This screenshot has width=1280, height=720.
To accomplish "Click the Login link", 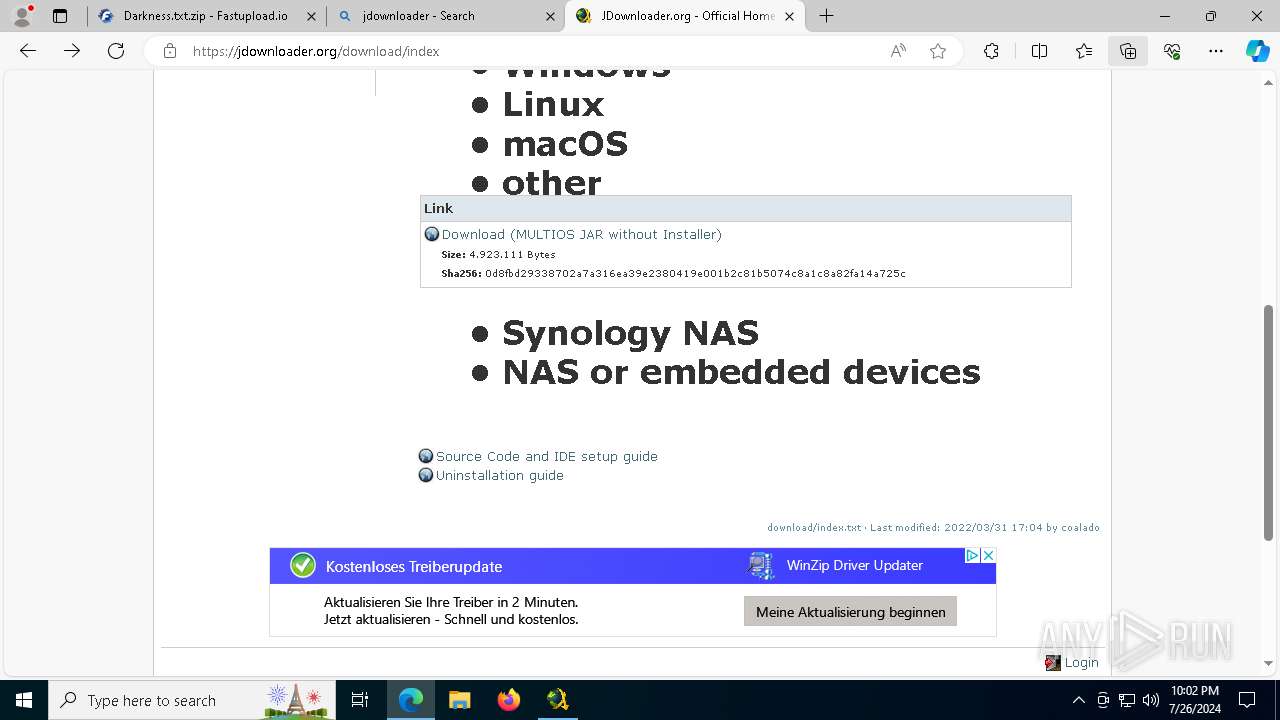I will (x=1081, y=662).
